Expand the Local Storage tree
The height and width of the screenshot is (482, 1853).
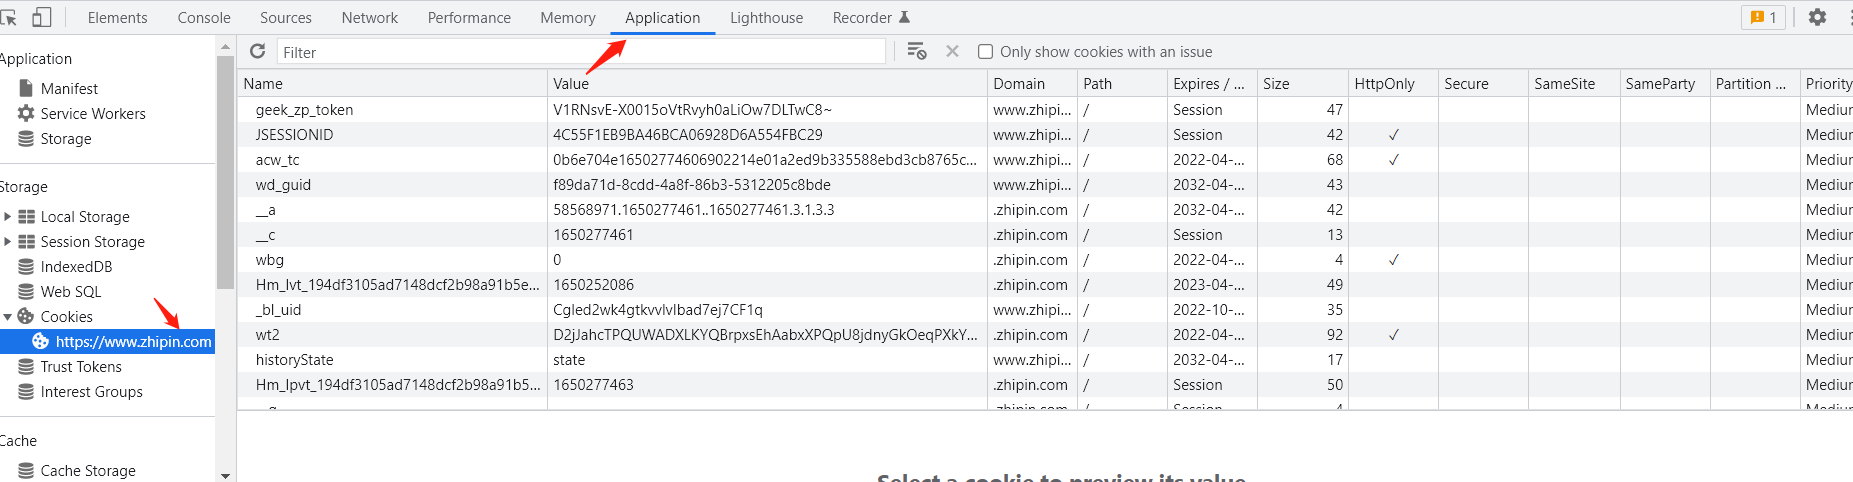[8, 216]
